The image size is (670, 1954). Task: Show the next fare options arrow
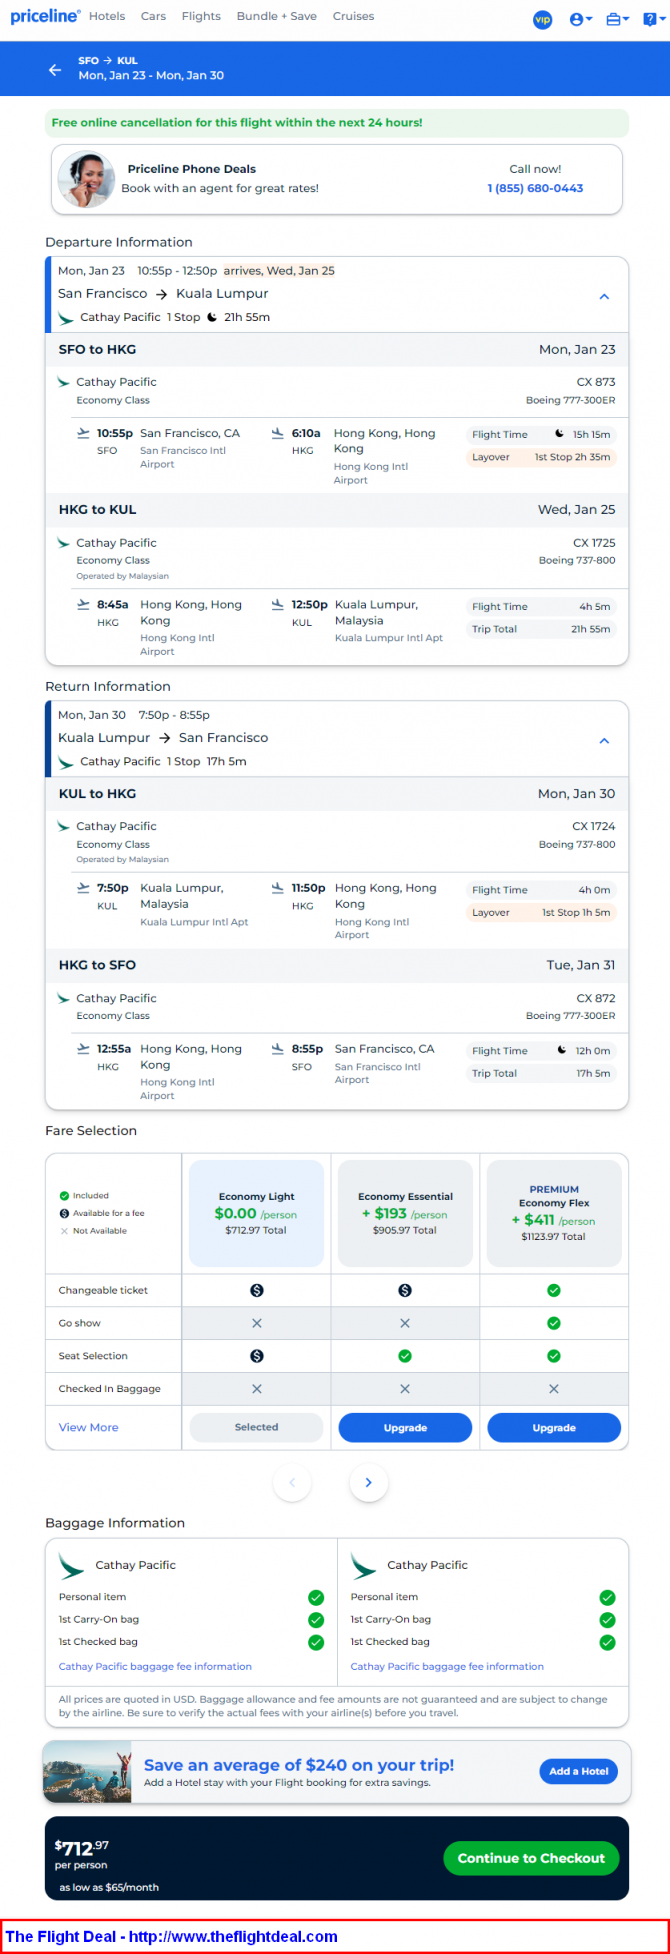pyautogui.click(x=368, y=1483)
